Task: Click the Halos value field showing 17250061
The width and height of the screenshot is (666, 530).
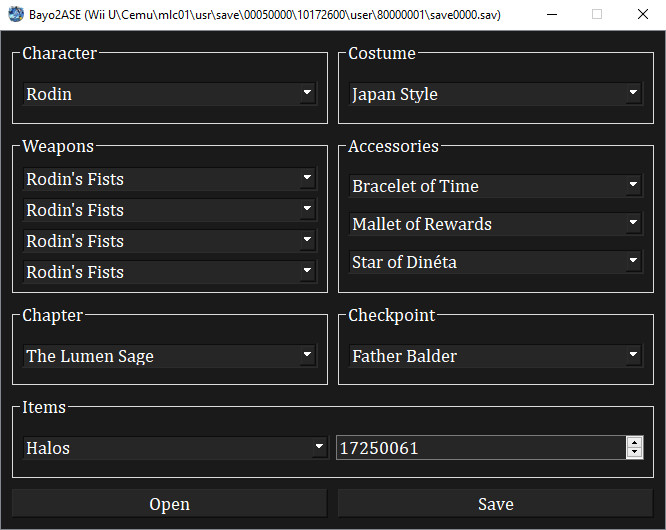Action: pyautogui.click(x=480, y=448)
